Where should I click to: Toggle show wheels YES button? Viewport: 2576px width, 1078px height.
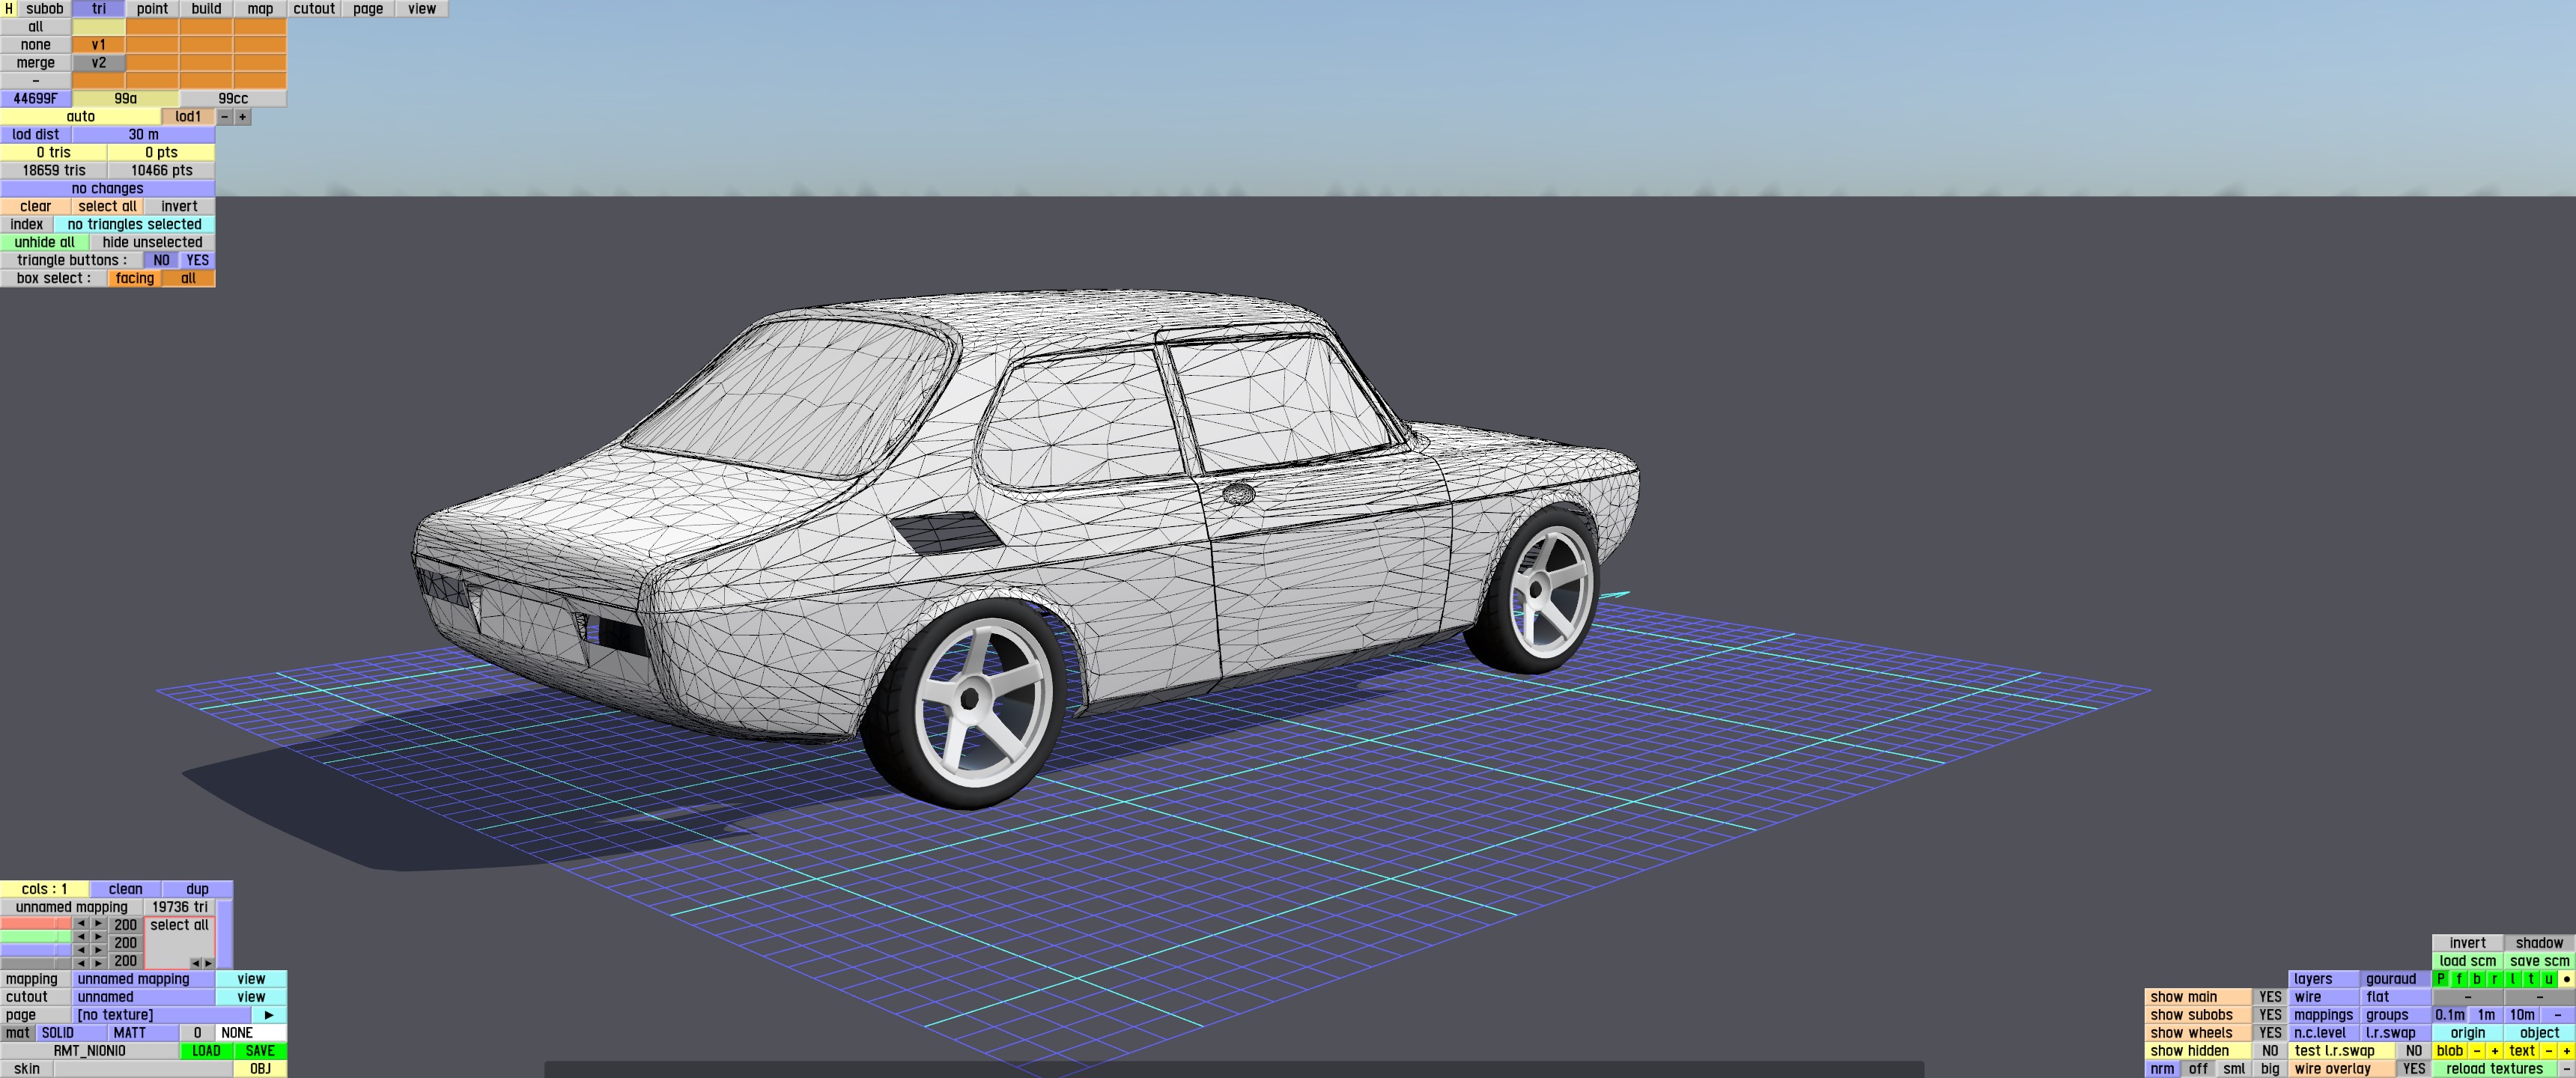click(x=2270, y=1032)
